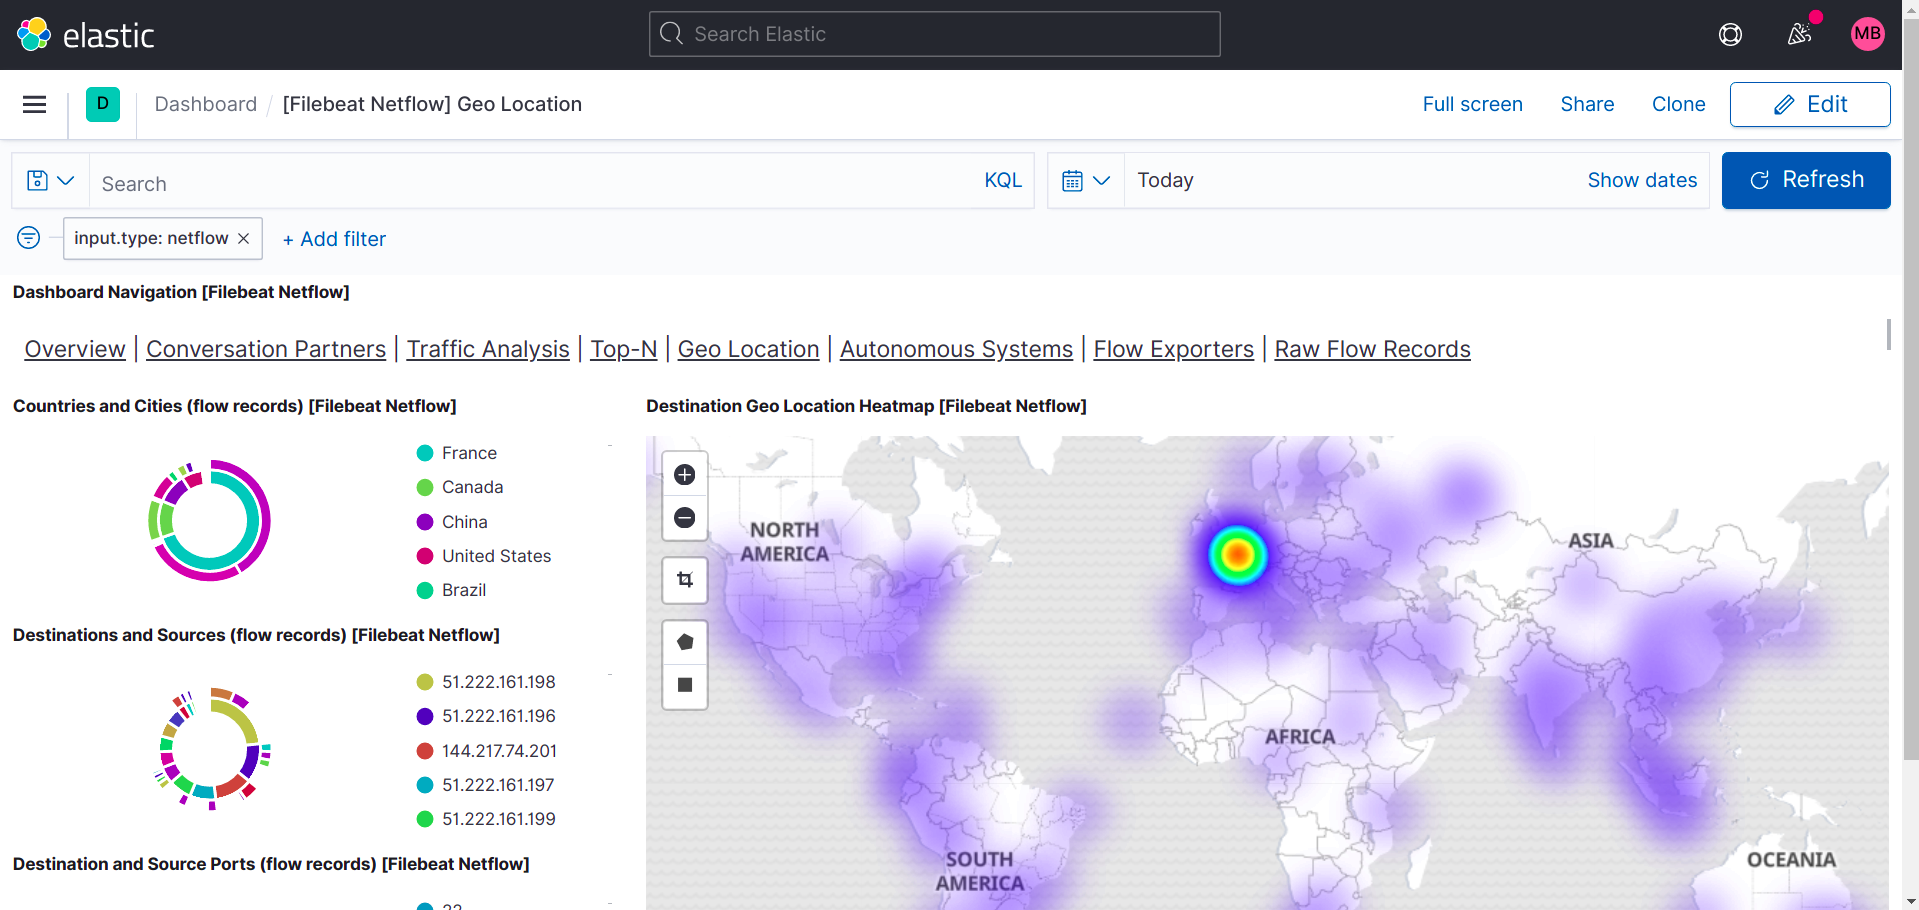The image size is (1919, 910).
Task: Click the Canada legend color dot
Action: (425, 487)
